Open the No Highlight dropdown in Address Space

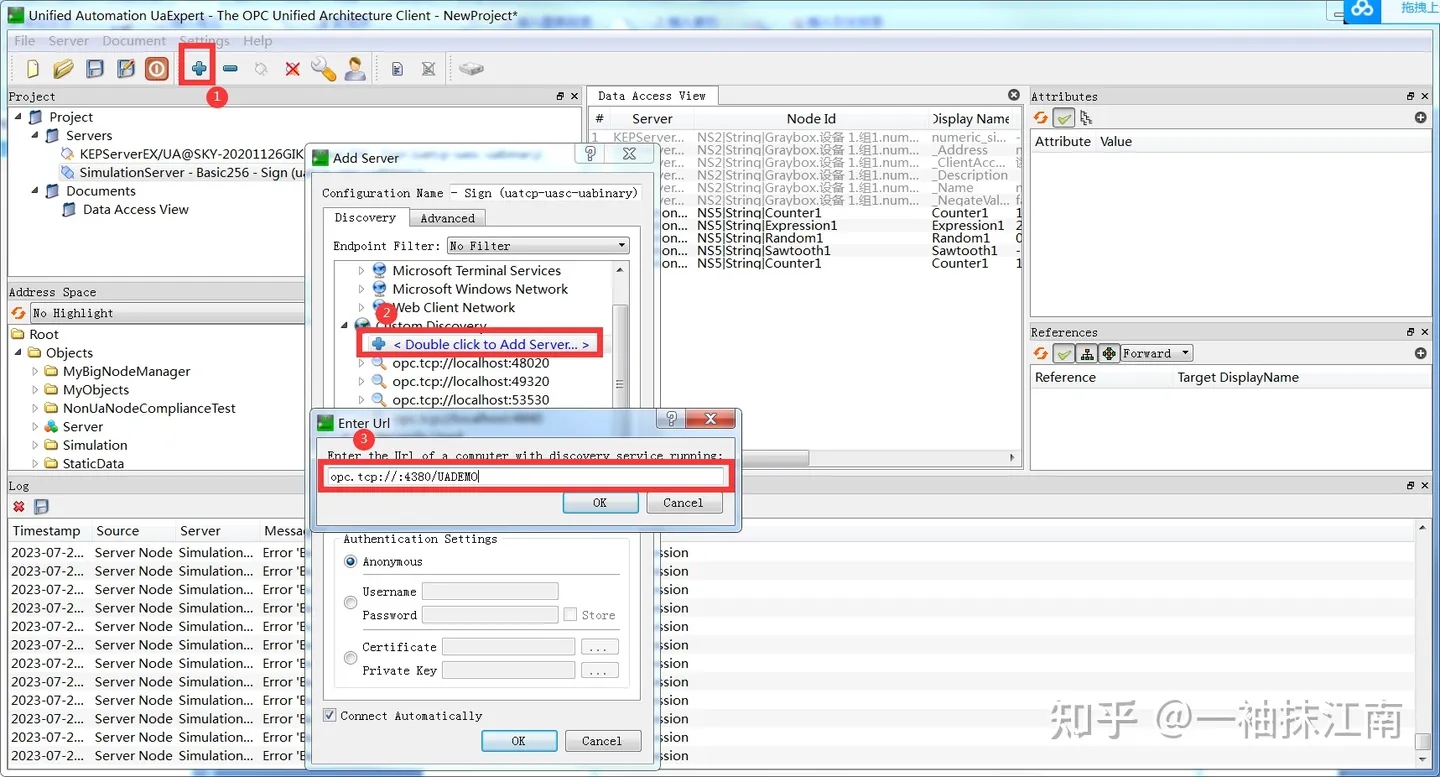click(167, 313)
